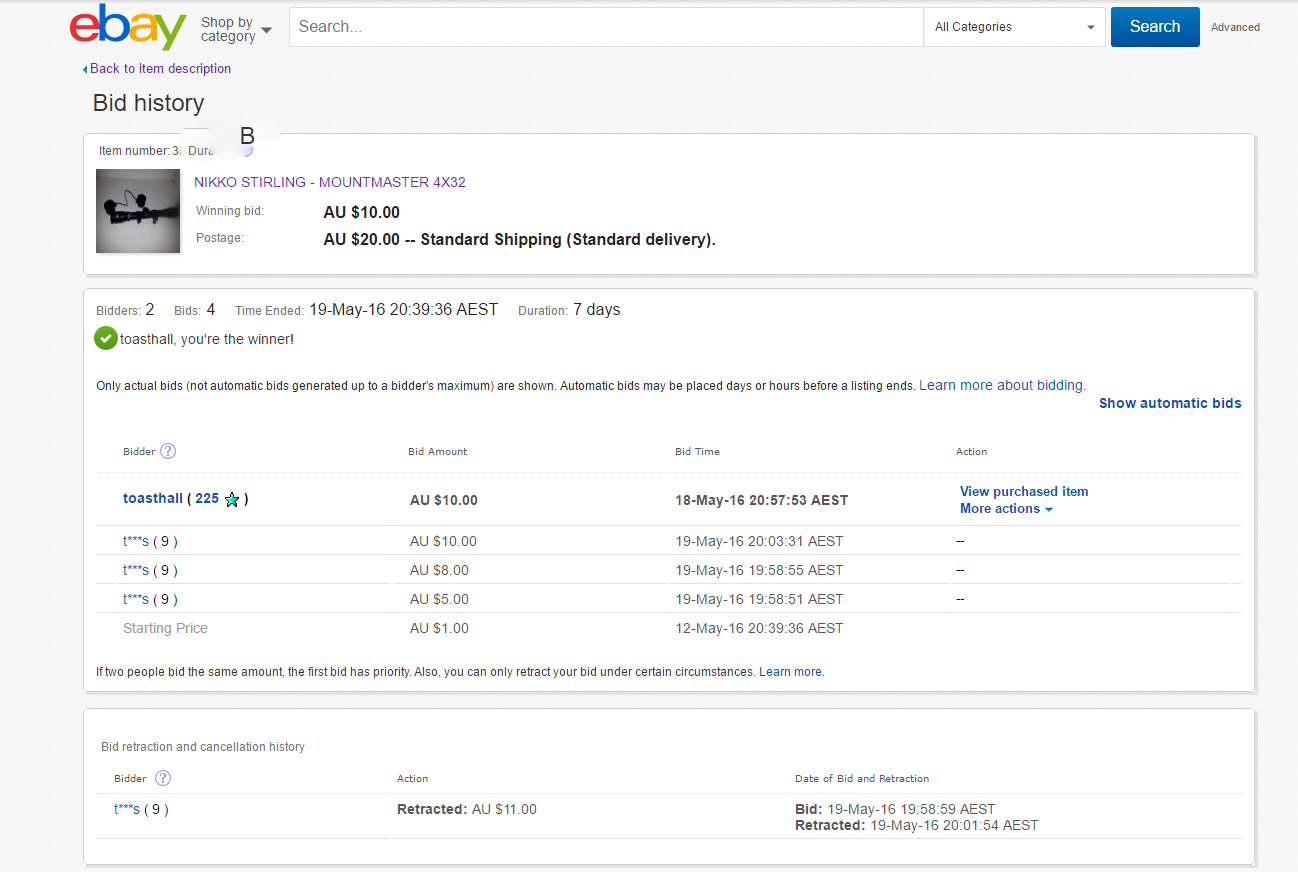Viewport: 1298px width, 872px height.
Task: Click Show automatic bids
Action: coord(1170,403)
